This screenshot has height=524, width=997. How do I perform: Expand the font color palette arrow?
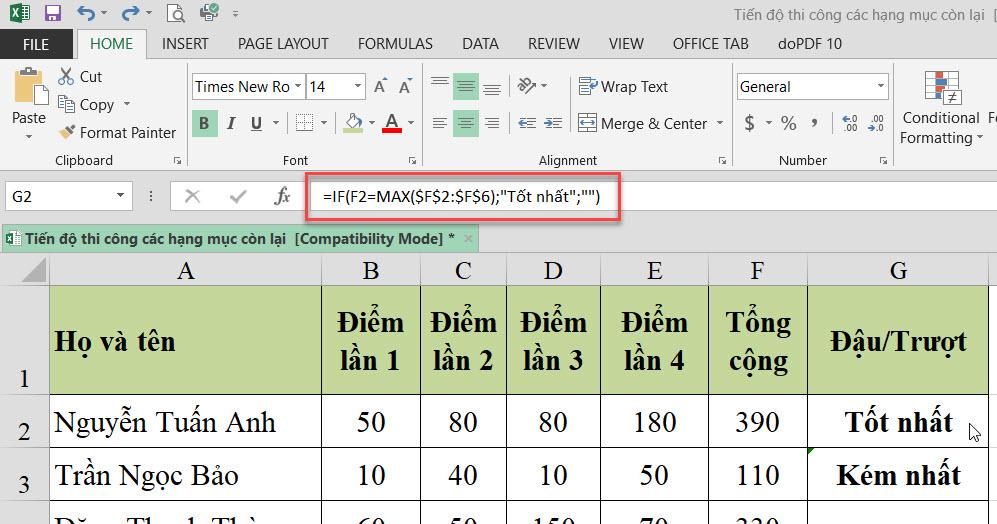coord(411,123)
